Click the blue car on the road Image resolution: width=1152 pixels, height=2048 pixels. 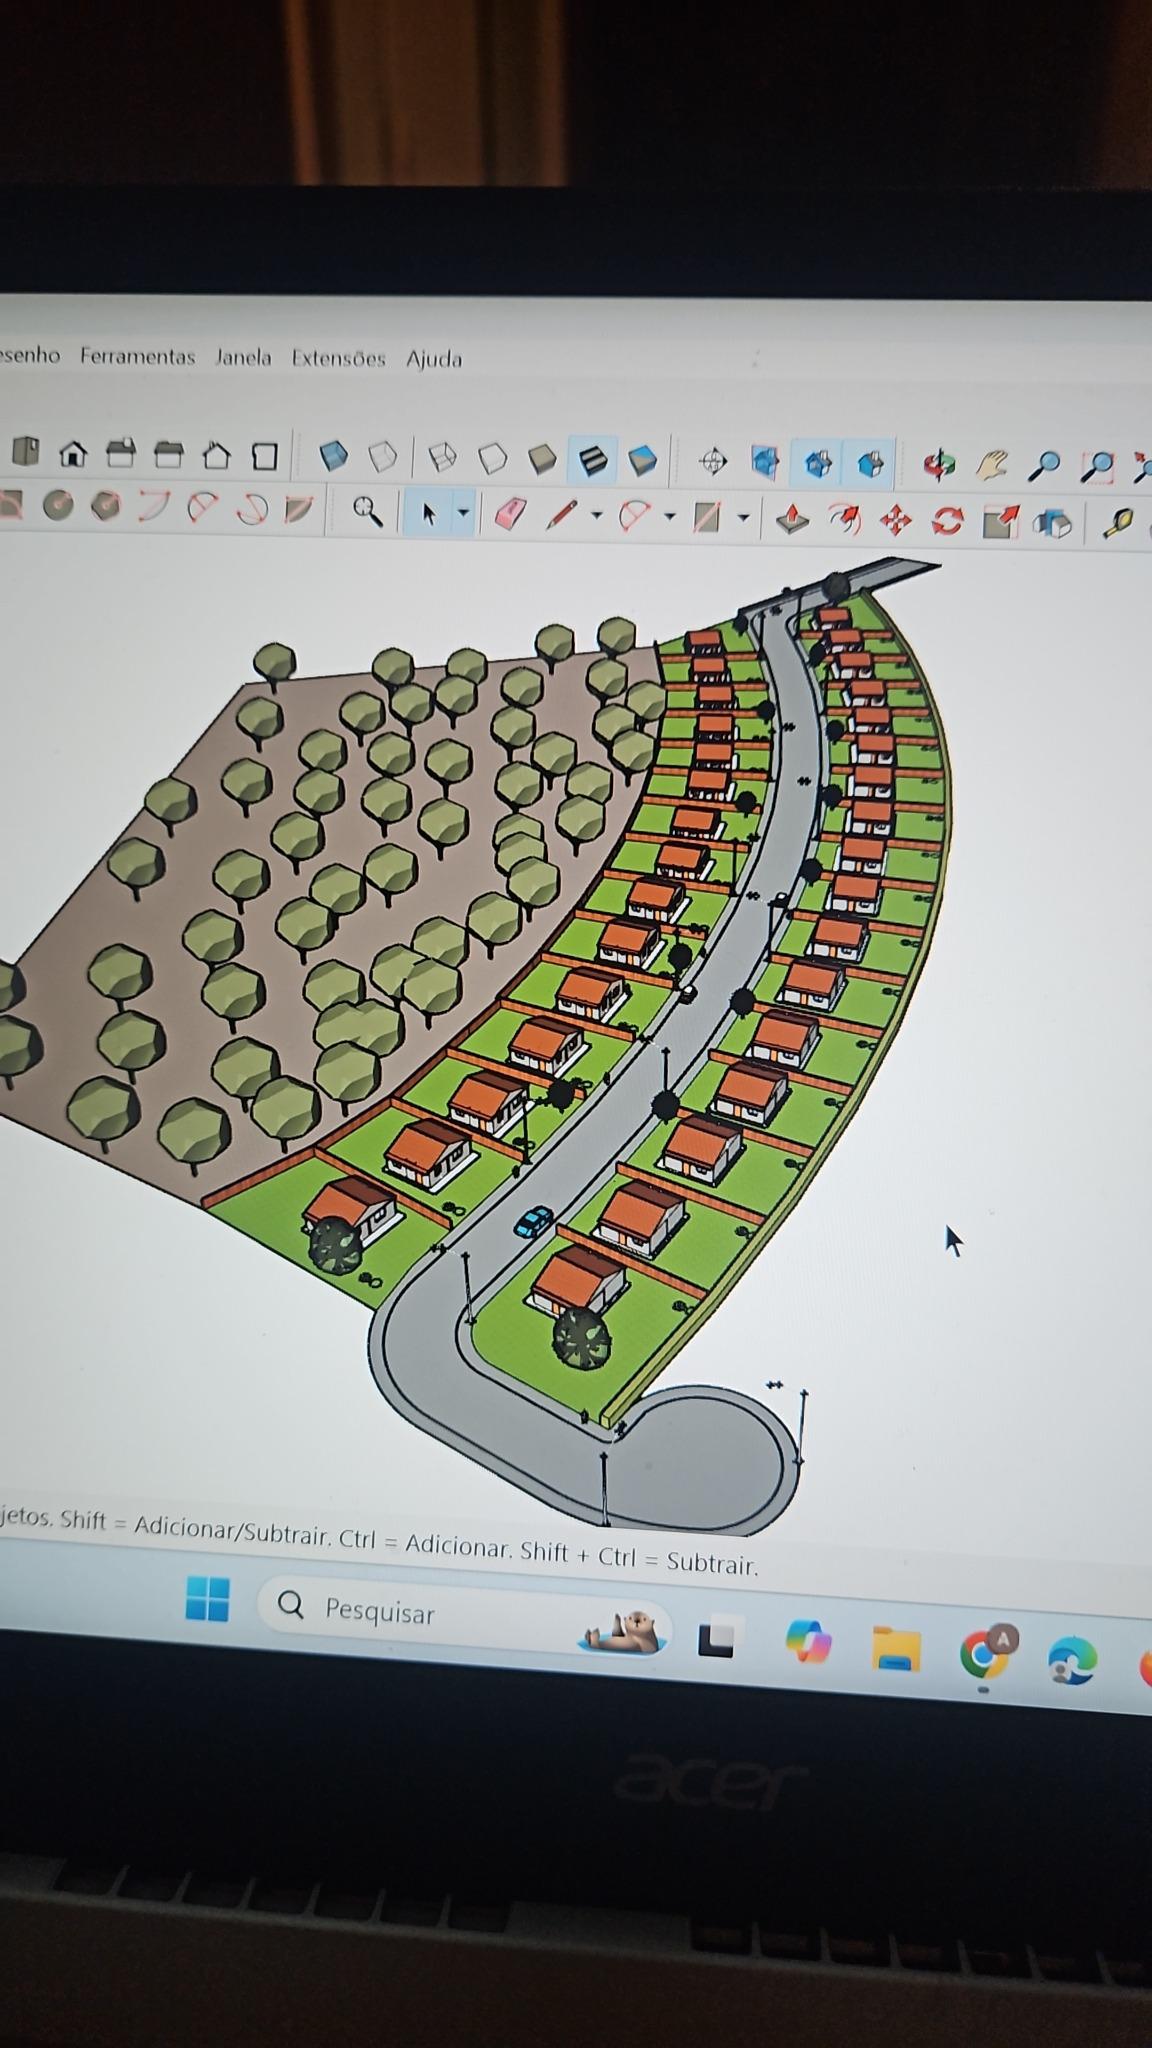coord(533,1220)
